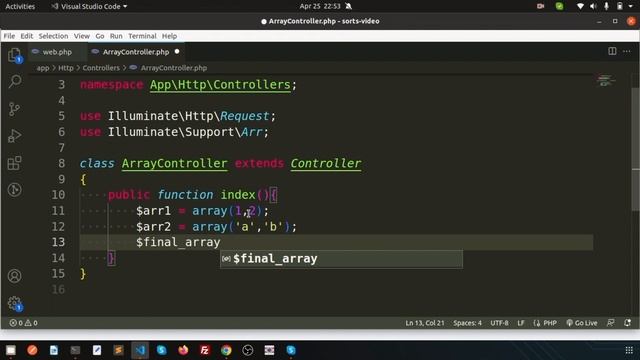Image resolution: width=640 pixels, height=360 pixels.
Task: Start server with Go Live
Action: 582,323
